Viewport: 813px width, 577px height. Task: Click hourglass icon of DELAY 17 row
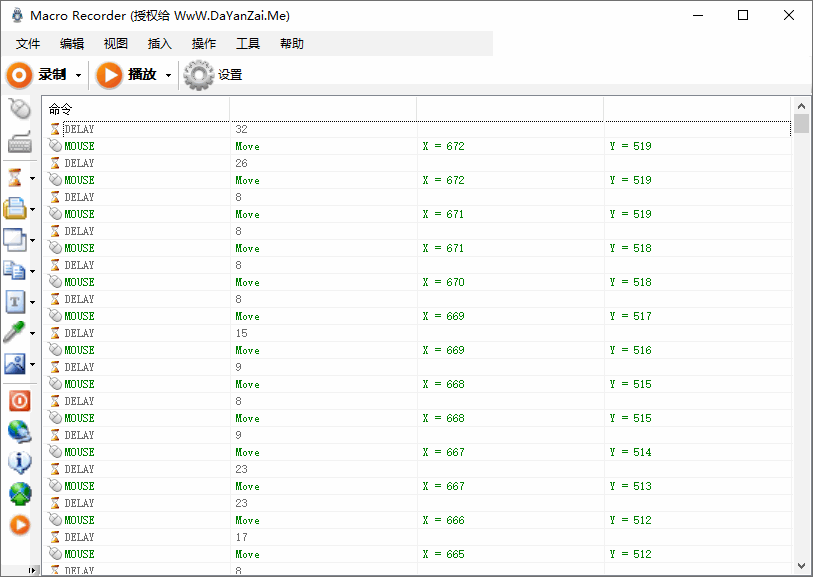pos(55,537)
